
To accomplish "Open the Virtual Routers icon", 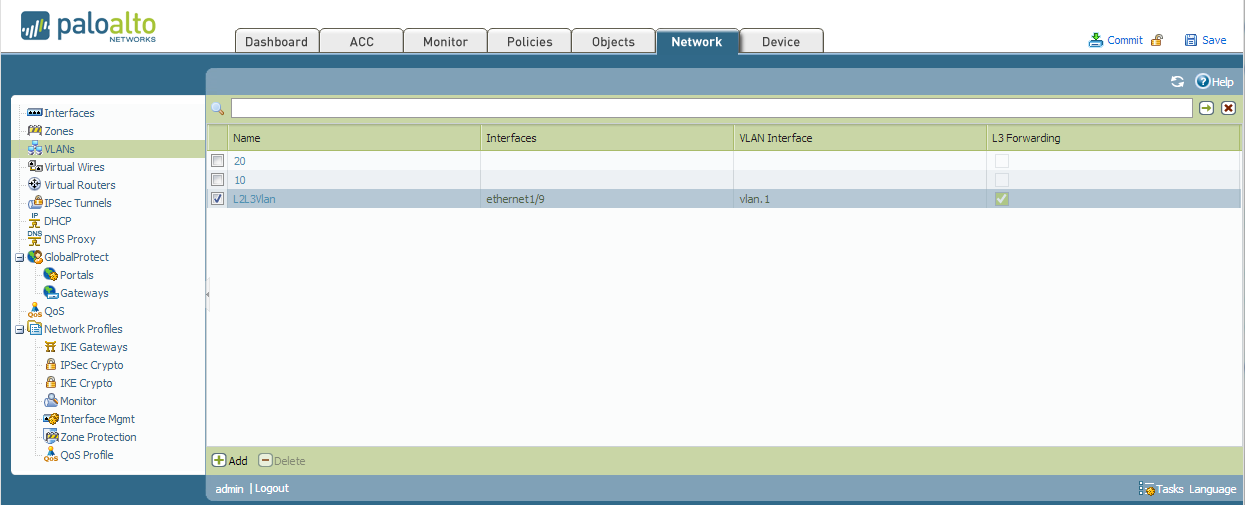I will (35, 185).
